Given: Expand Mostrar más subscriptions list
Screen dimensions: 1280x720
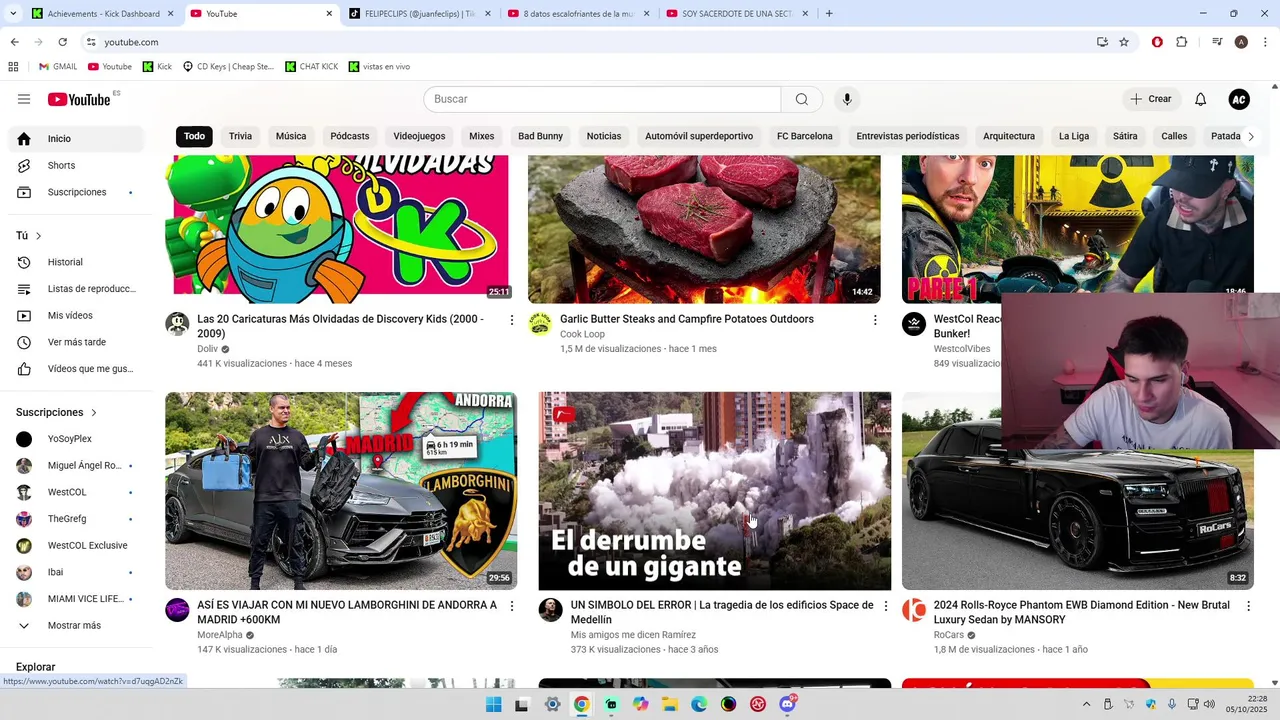Looking at the screenshot, I should 76,625.
